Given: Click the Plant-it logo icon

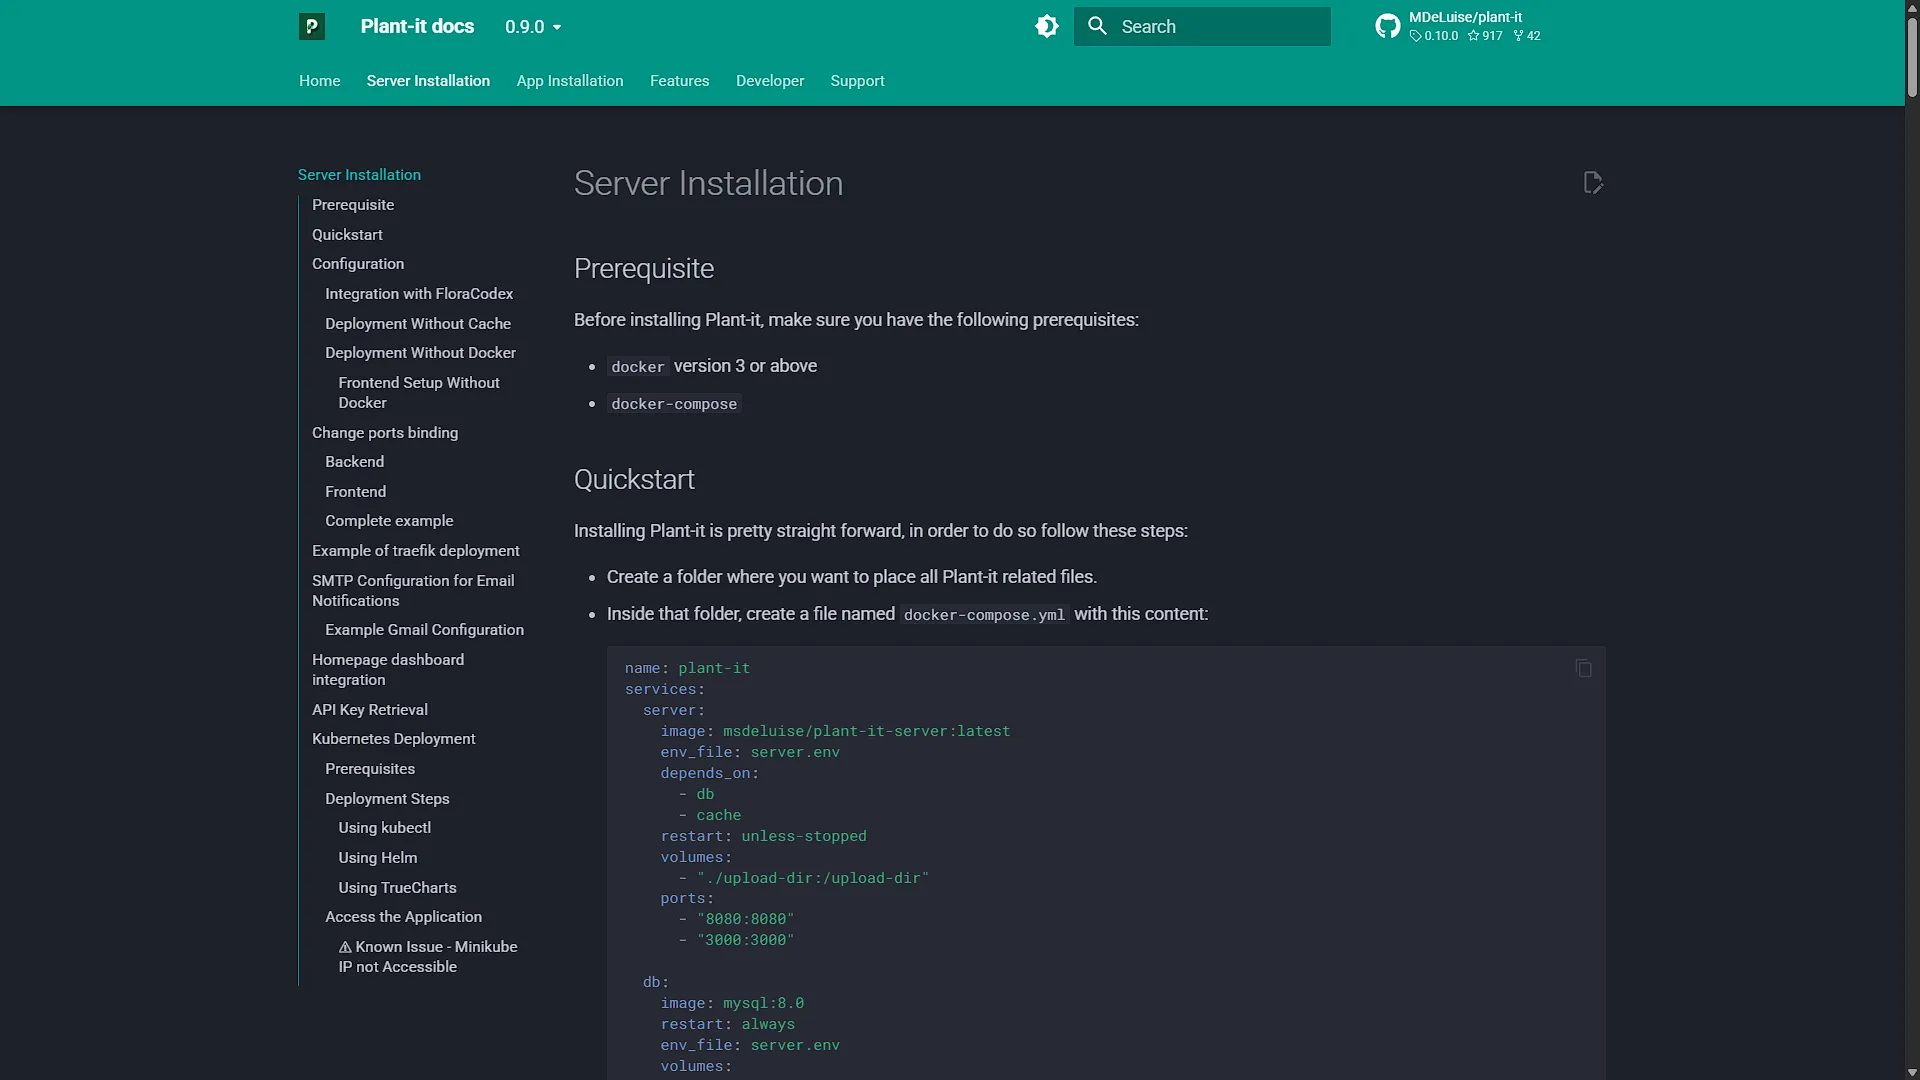Looking at the screenshot, I should point(312,27).
